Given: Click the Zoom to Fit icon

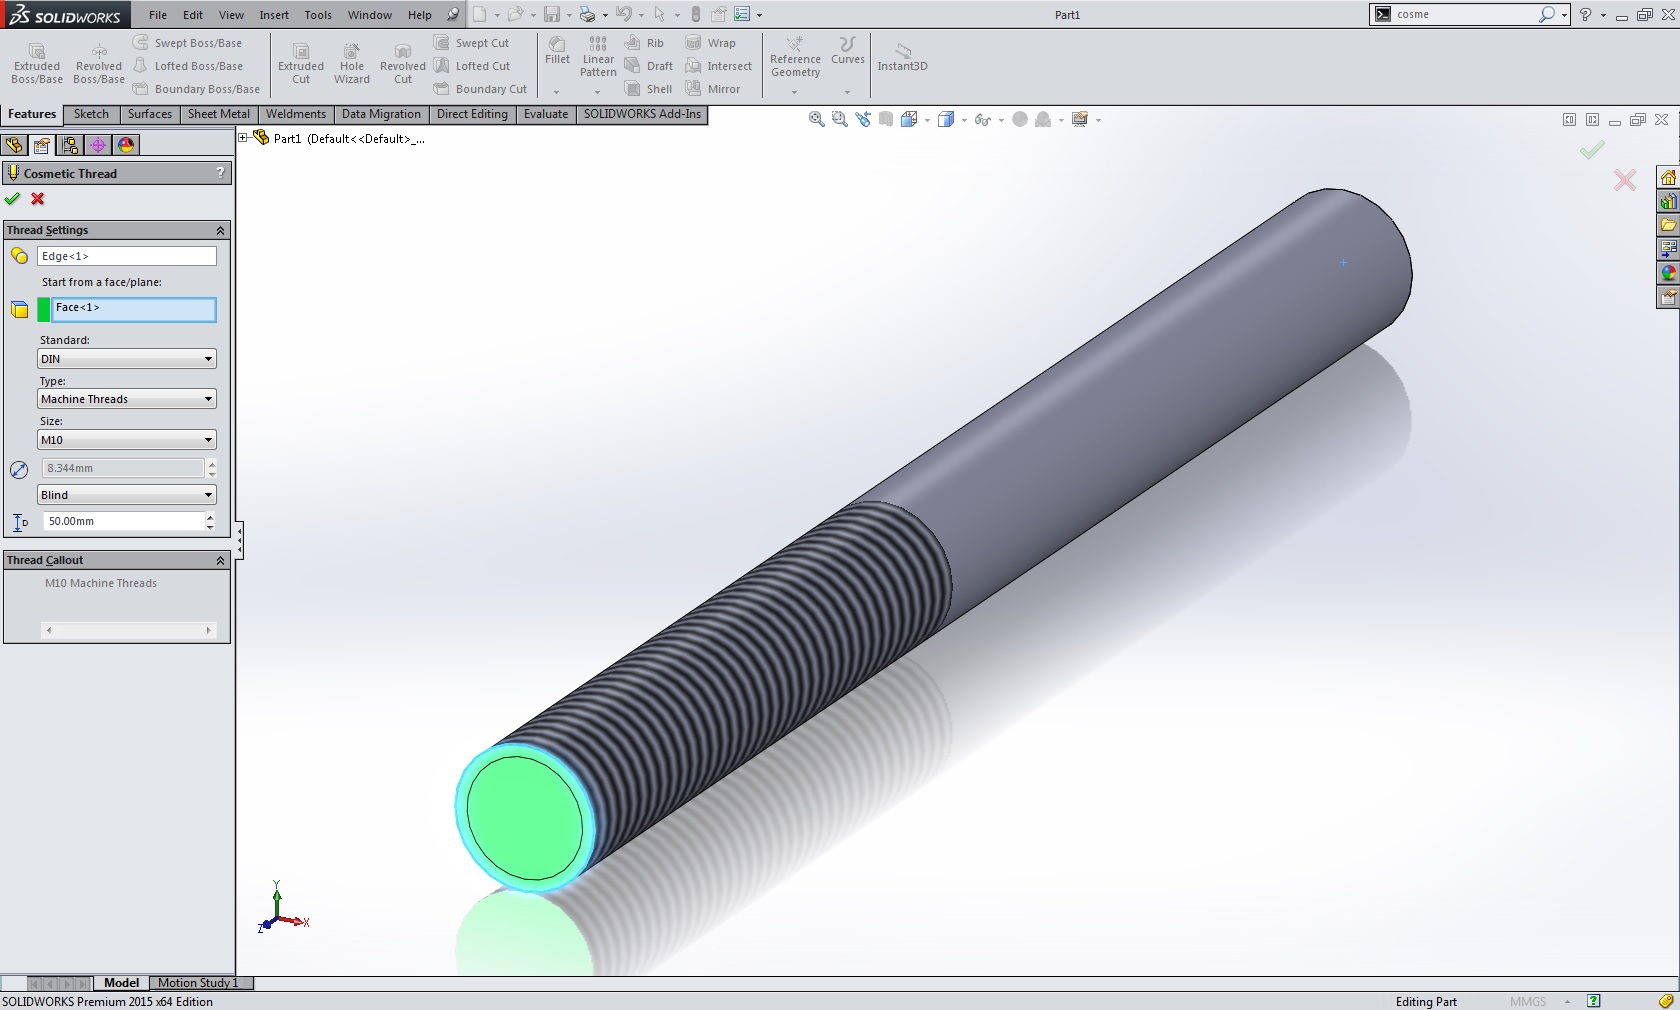Looking at the screenshot, I should click(x=816, y=120).
